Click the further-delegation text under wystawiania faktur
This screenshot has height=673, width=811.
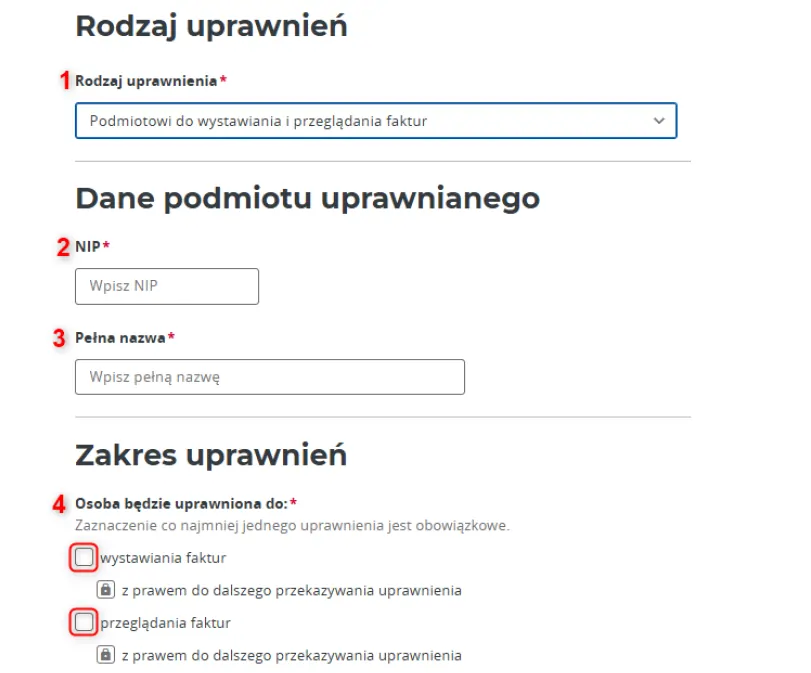coord(291,590)
